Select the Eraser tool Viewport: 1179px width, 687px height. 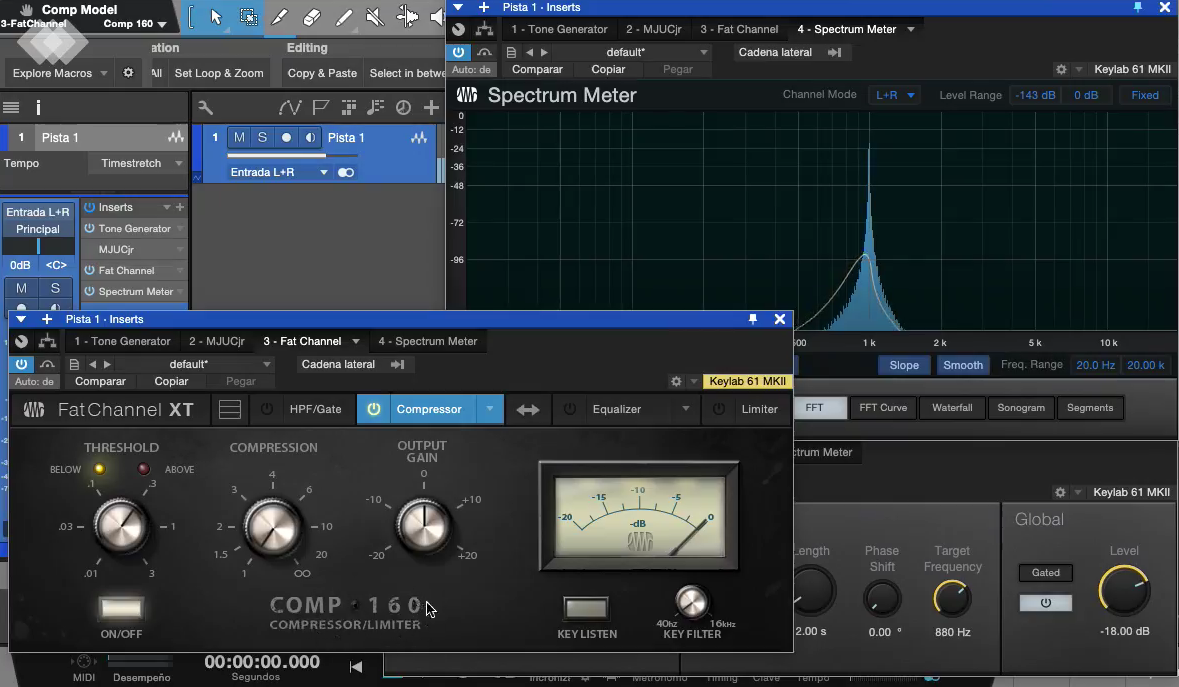coord(311,17)
